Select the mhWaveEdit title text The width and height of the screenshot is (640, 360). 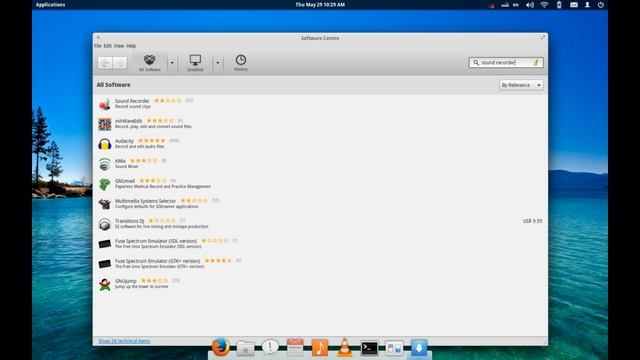click(x=129, y=121)
